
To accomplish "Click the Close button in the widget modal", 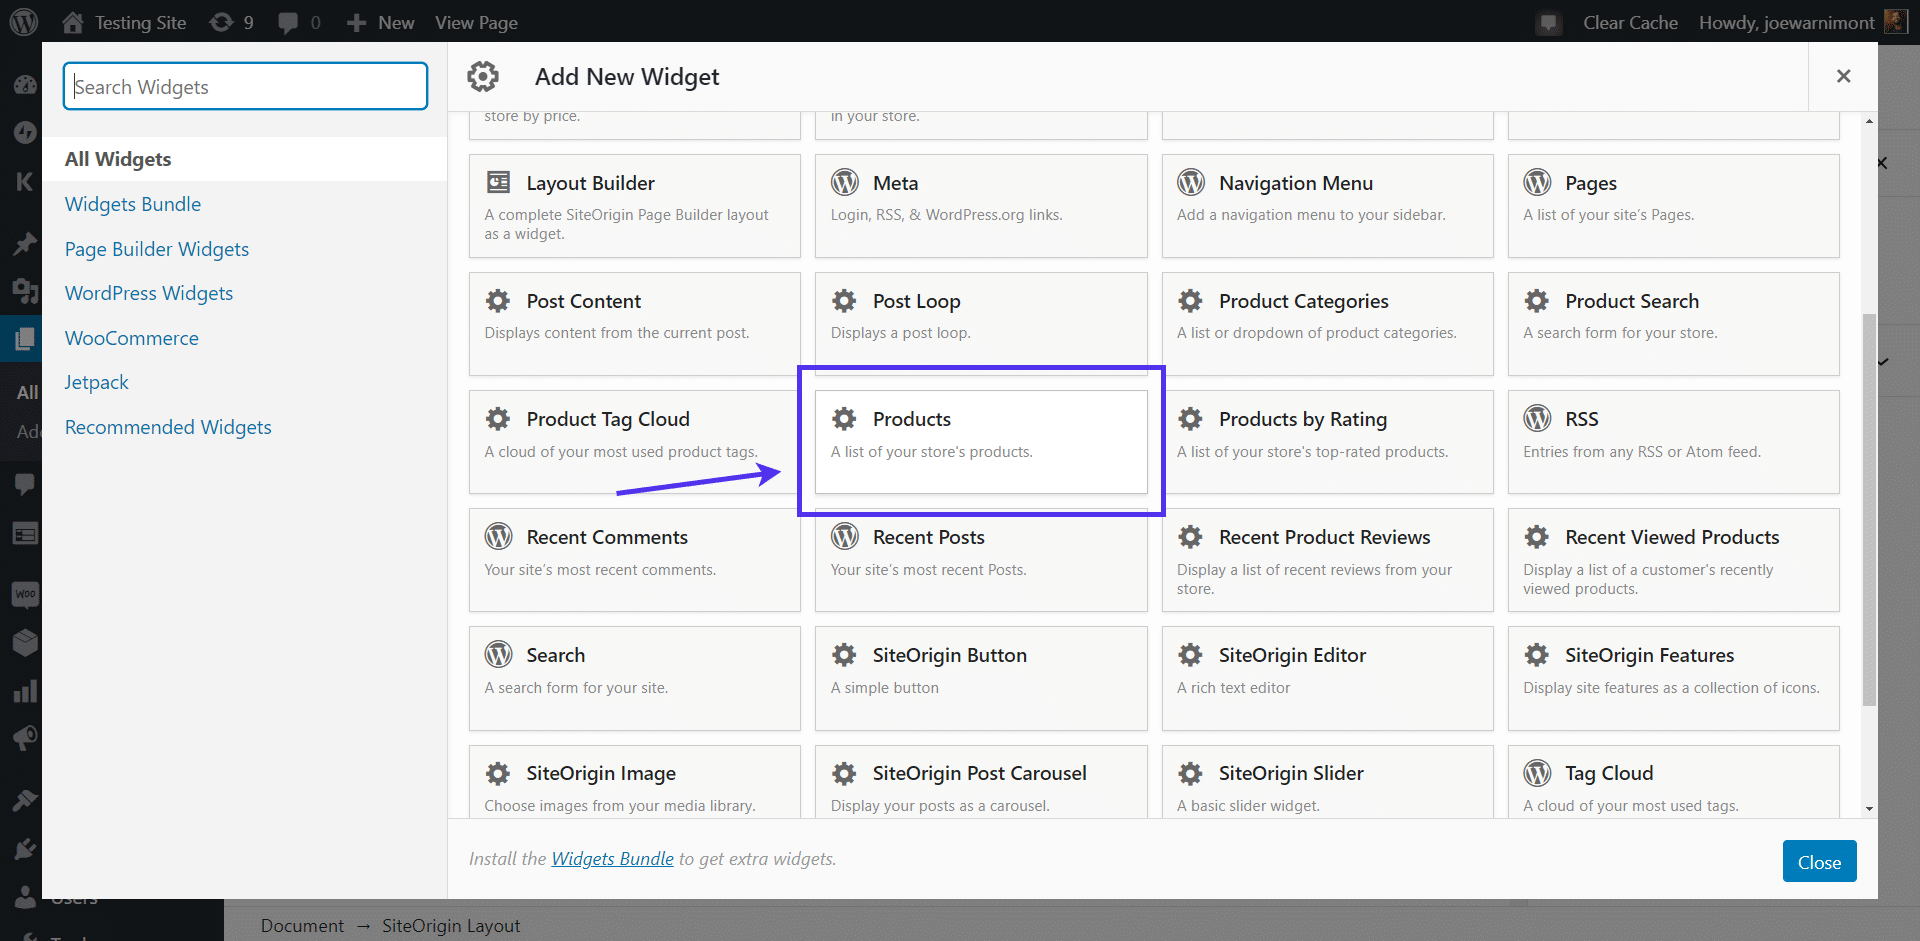I will tap(1819, 861).
